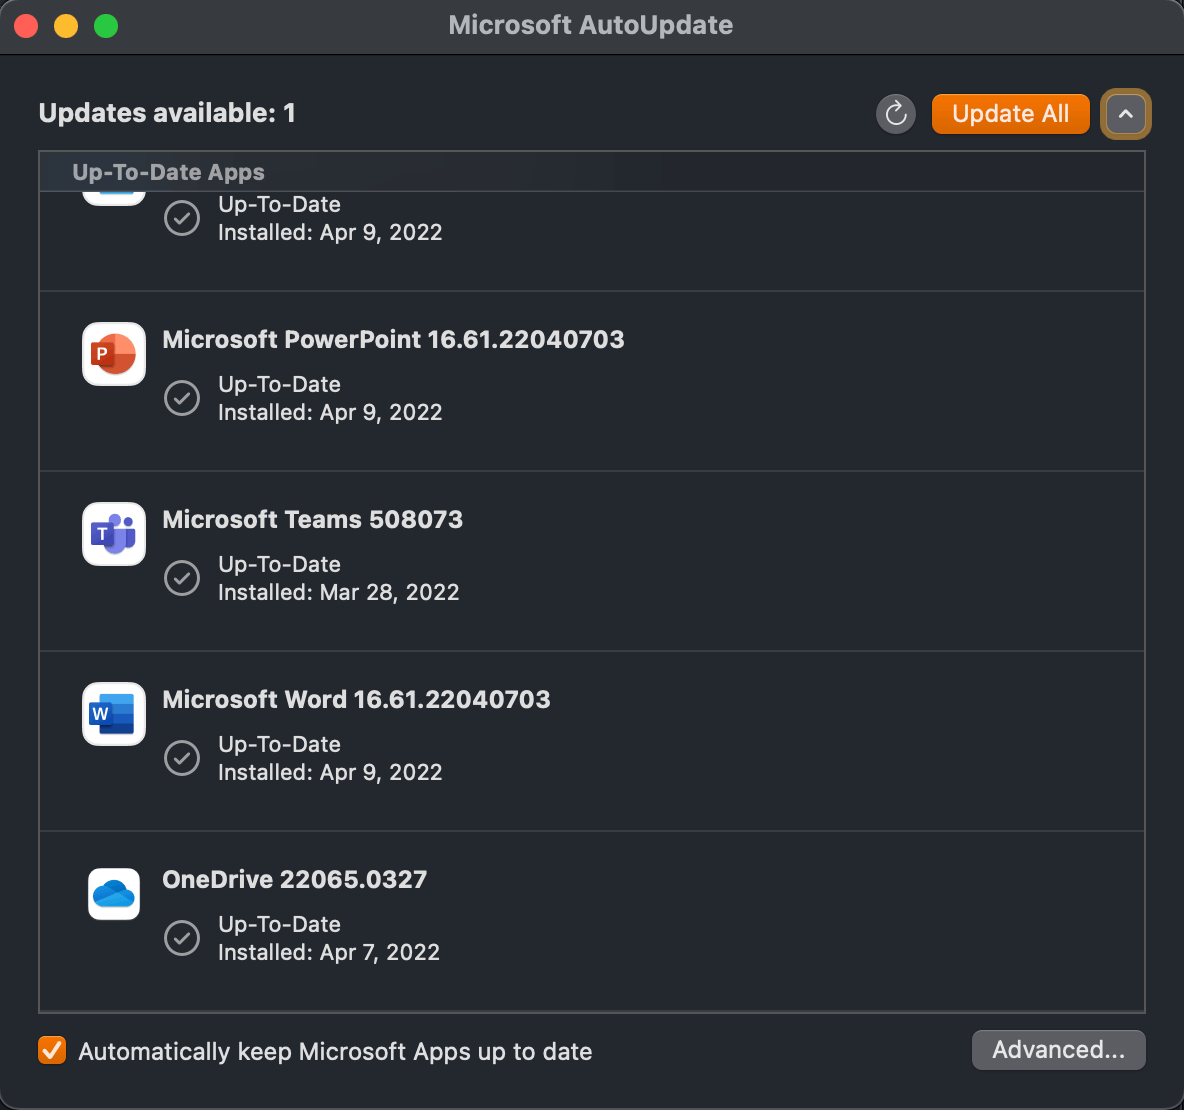The width and height of the screenshot is (1184, 1110).
Task: Close the Microsoft AutoUpdate window
Action: 26,26
